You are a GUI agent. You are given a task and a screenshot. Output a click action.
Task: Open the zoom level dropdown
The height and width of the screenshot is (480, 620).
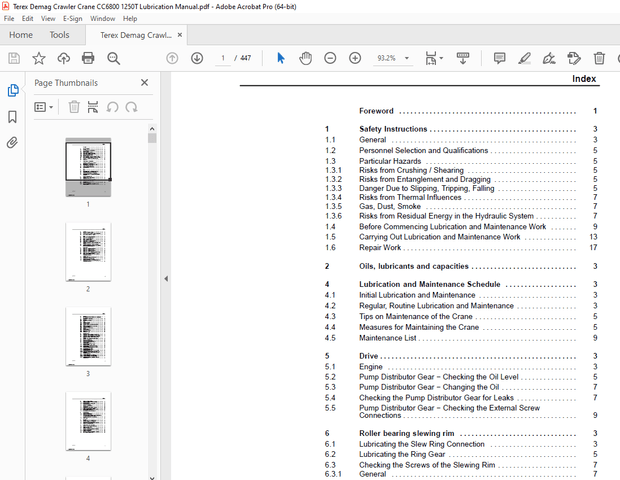point(406,59)
